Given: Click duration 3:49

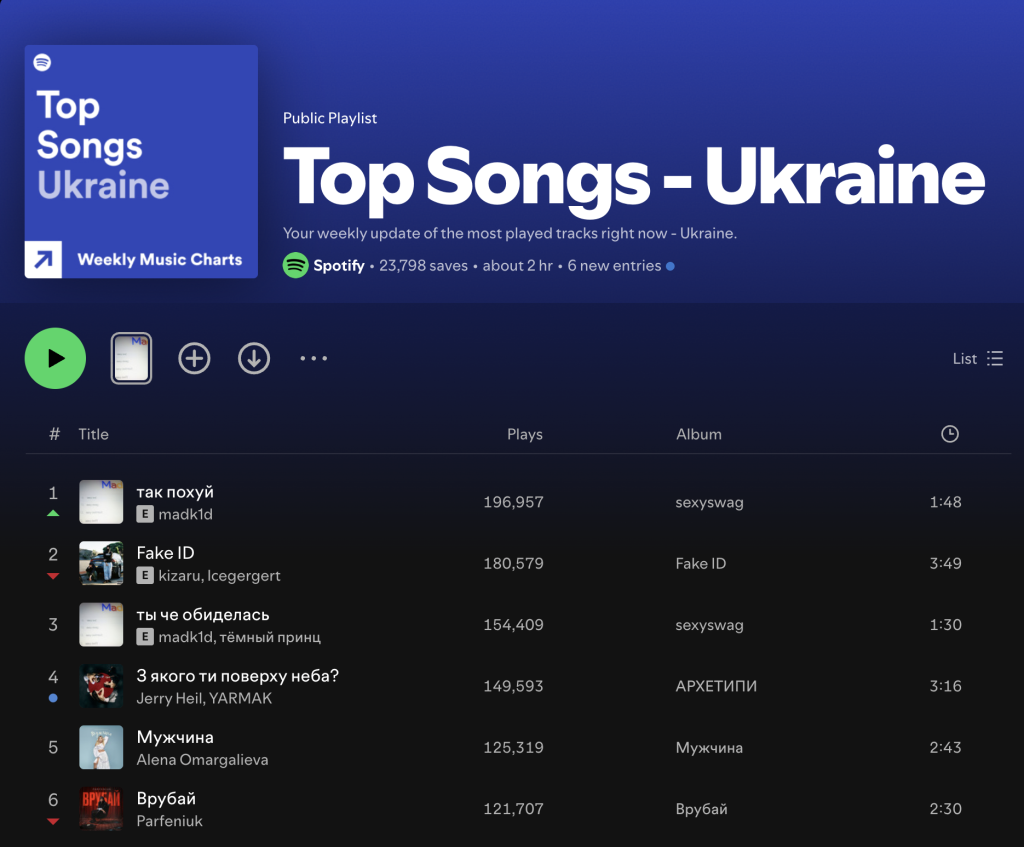Looking at the screenshot, I should (x=946, y=564).
